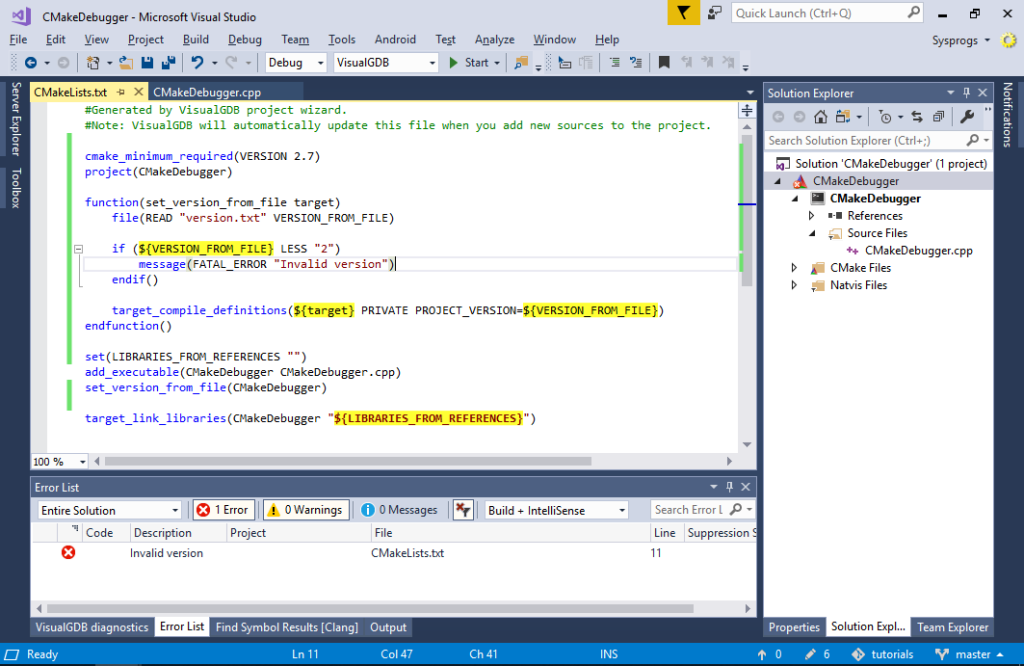The width and height of the screenshot is (1024, 666).
Task: Click the Home icon in Solution Explorer
Action: (x=820, y=117)
